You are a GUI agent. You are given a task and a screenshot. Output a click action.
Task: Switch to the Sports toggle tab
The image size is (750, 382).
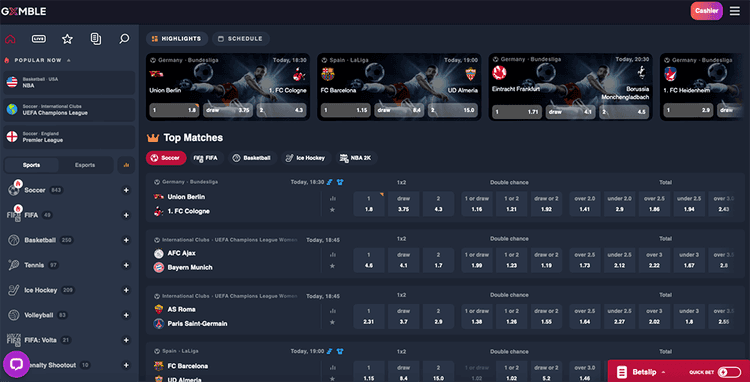coord(32,165)
